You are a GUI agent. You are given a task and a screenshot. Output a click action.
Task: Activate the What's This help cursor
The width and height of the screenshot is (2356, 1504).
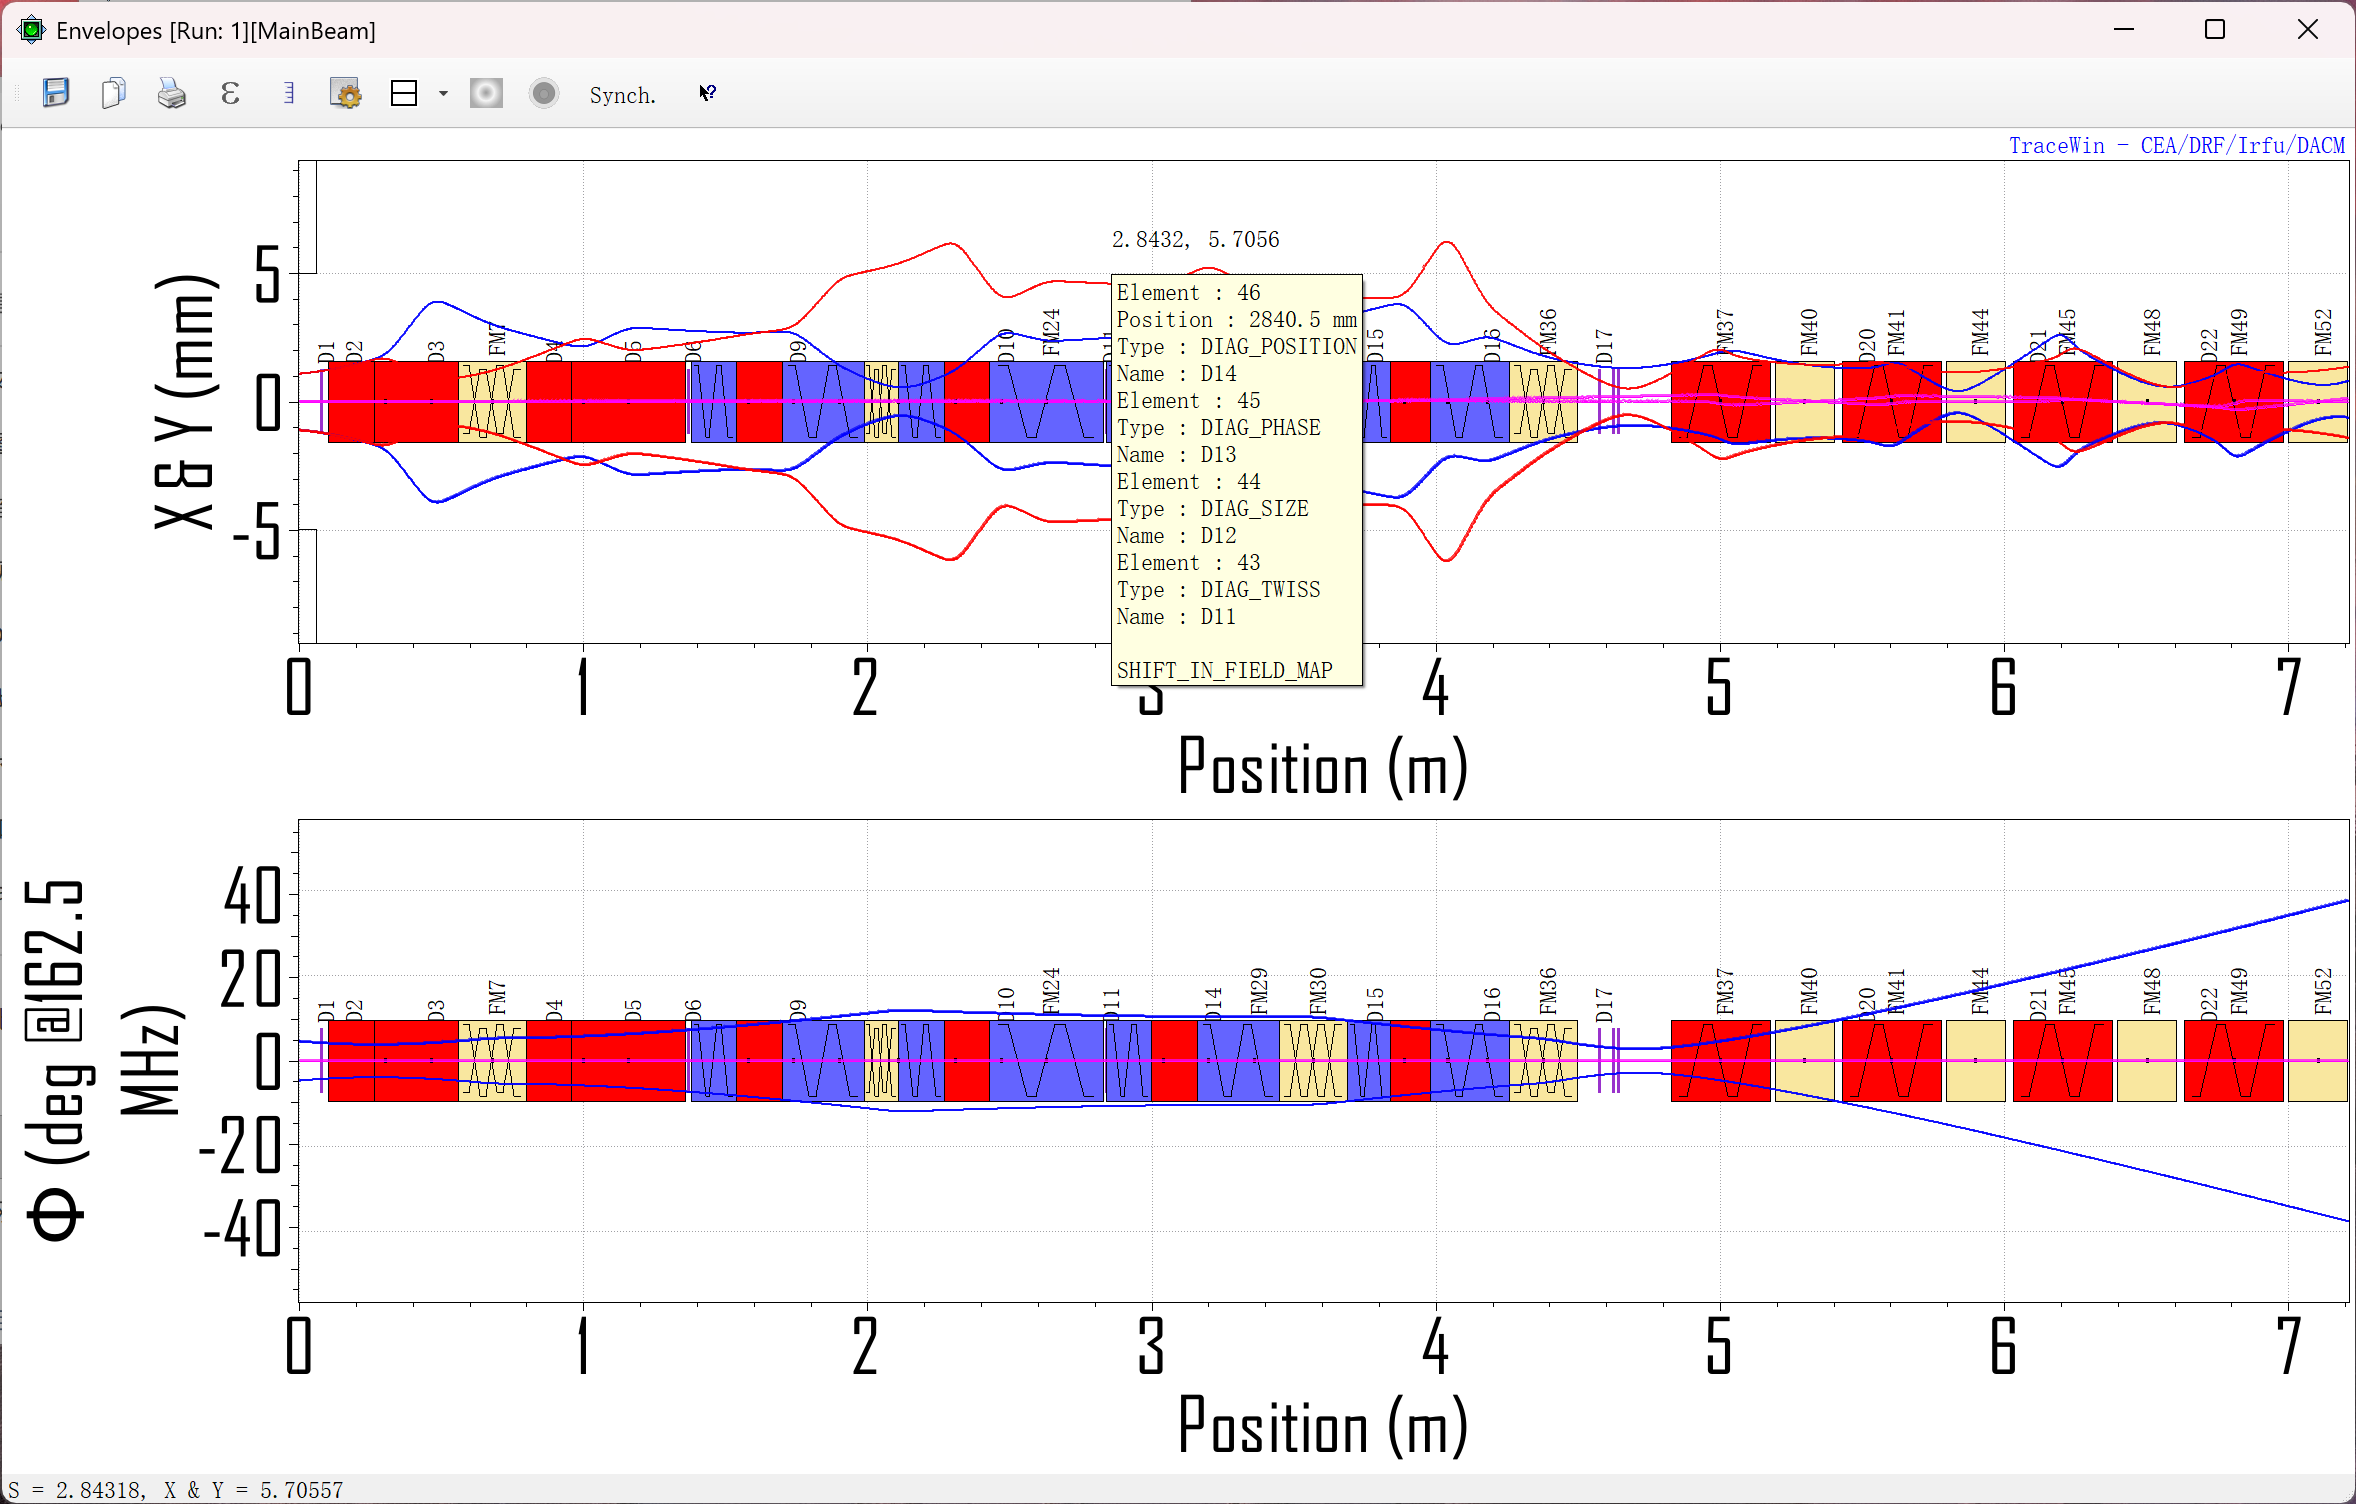coord(708,94)
